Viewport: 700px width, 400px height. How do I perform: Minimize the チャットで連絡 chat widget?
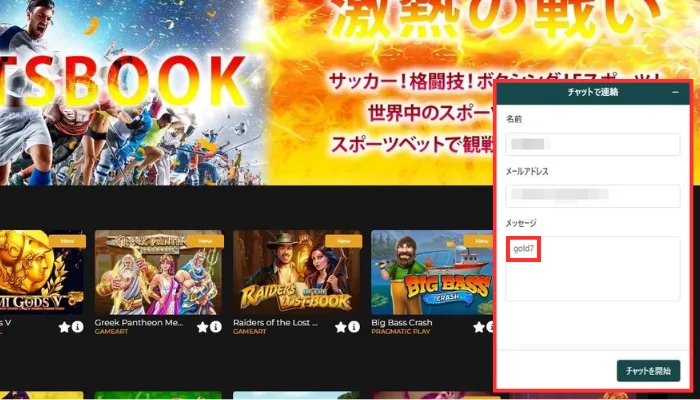(x=675, y=92)
